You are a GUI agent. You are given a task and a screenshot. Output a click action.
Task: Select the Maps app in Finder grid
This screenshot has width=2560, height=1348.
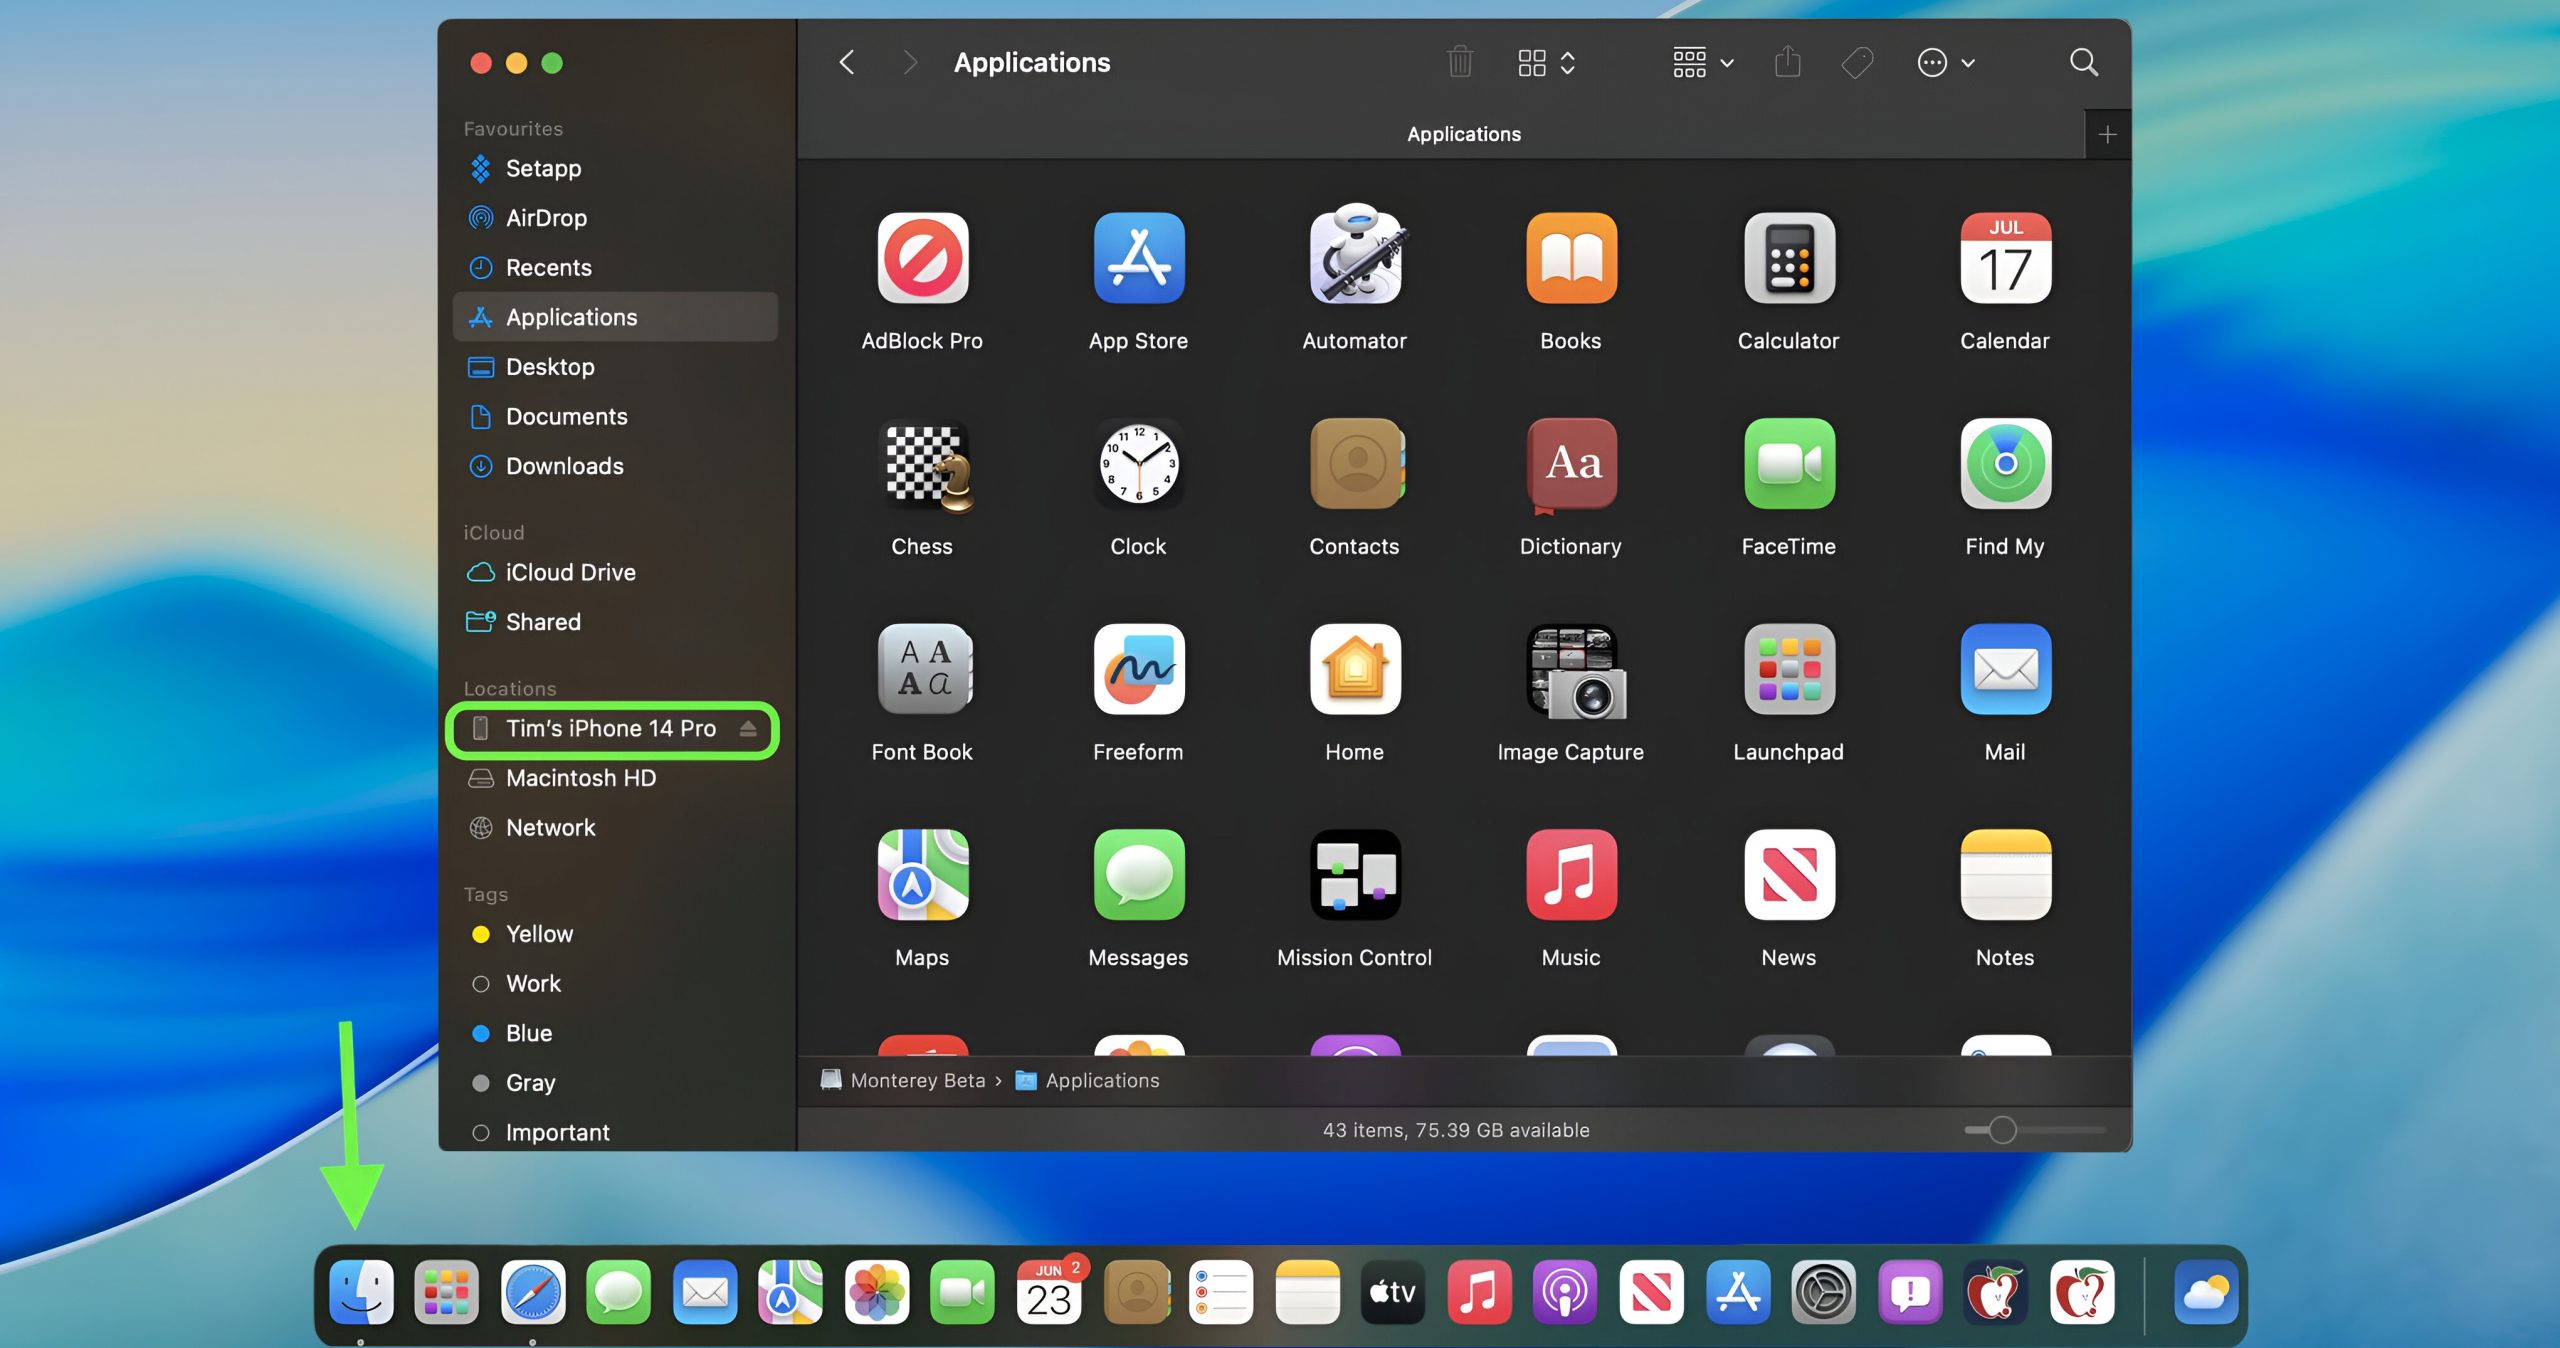click(922, 875)
